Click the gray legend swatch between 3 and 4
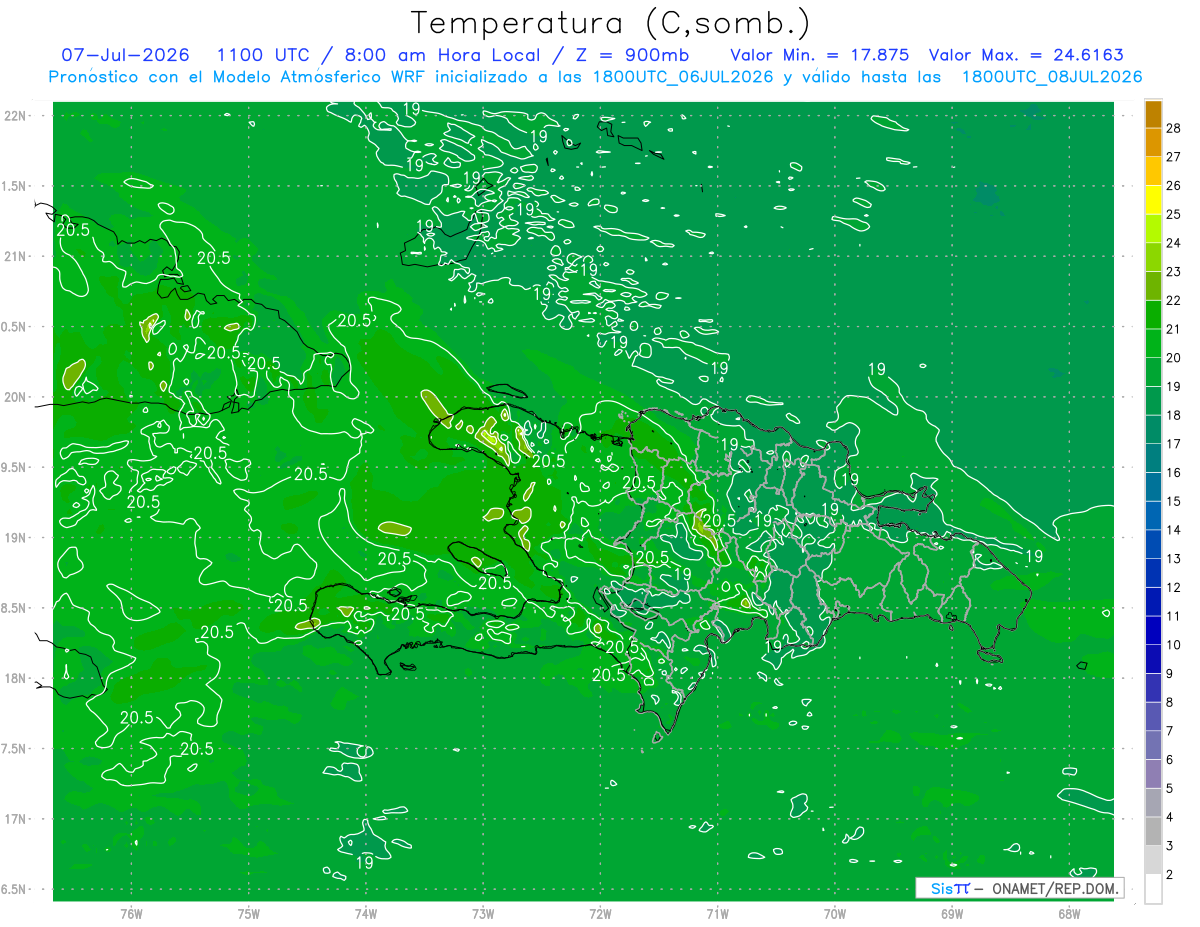1200x927 pixels. coord(1153,832)
